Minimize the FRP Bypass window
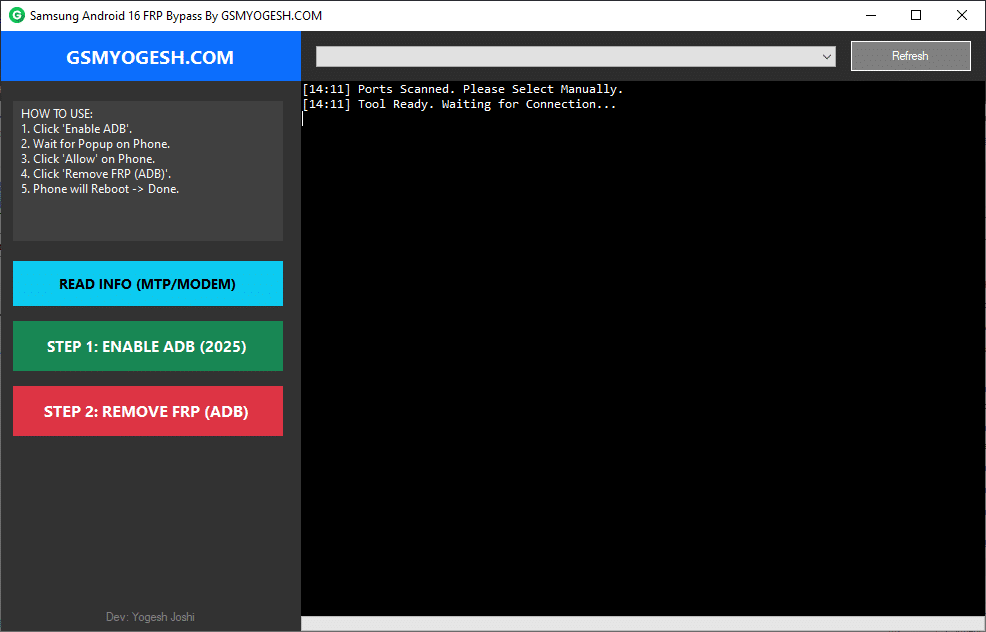The height and width of the screenshot is (632, 986). [x=872, y=15]
